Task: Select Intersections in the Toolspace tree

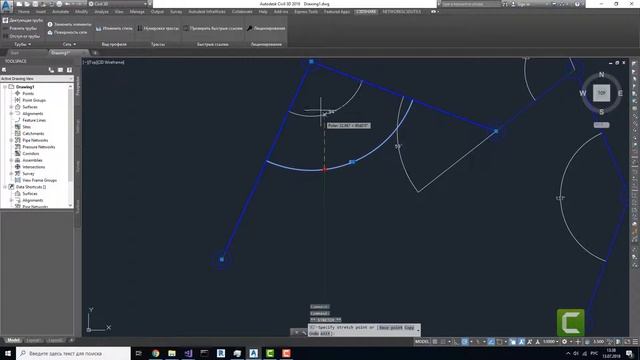Action: [x=33, y=167]
